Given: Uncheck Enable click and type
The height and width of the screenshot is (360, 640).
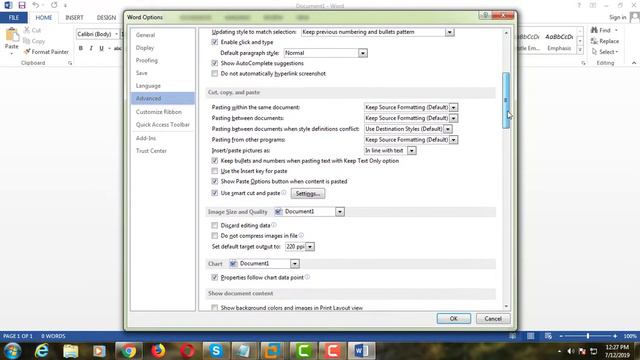Looking at the screenshot, I should [215, 42].
